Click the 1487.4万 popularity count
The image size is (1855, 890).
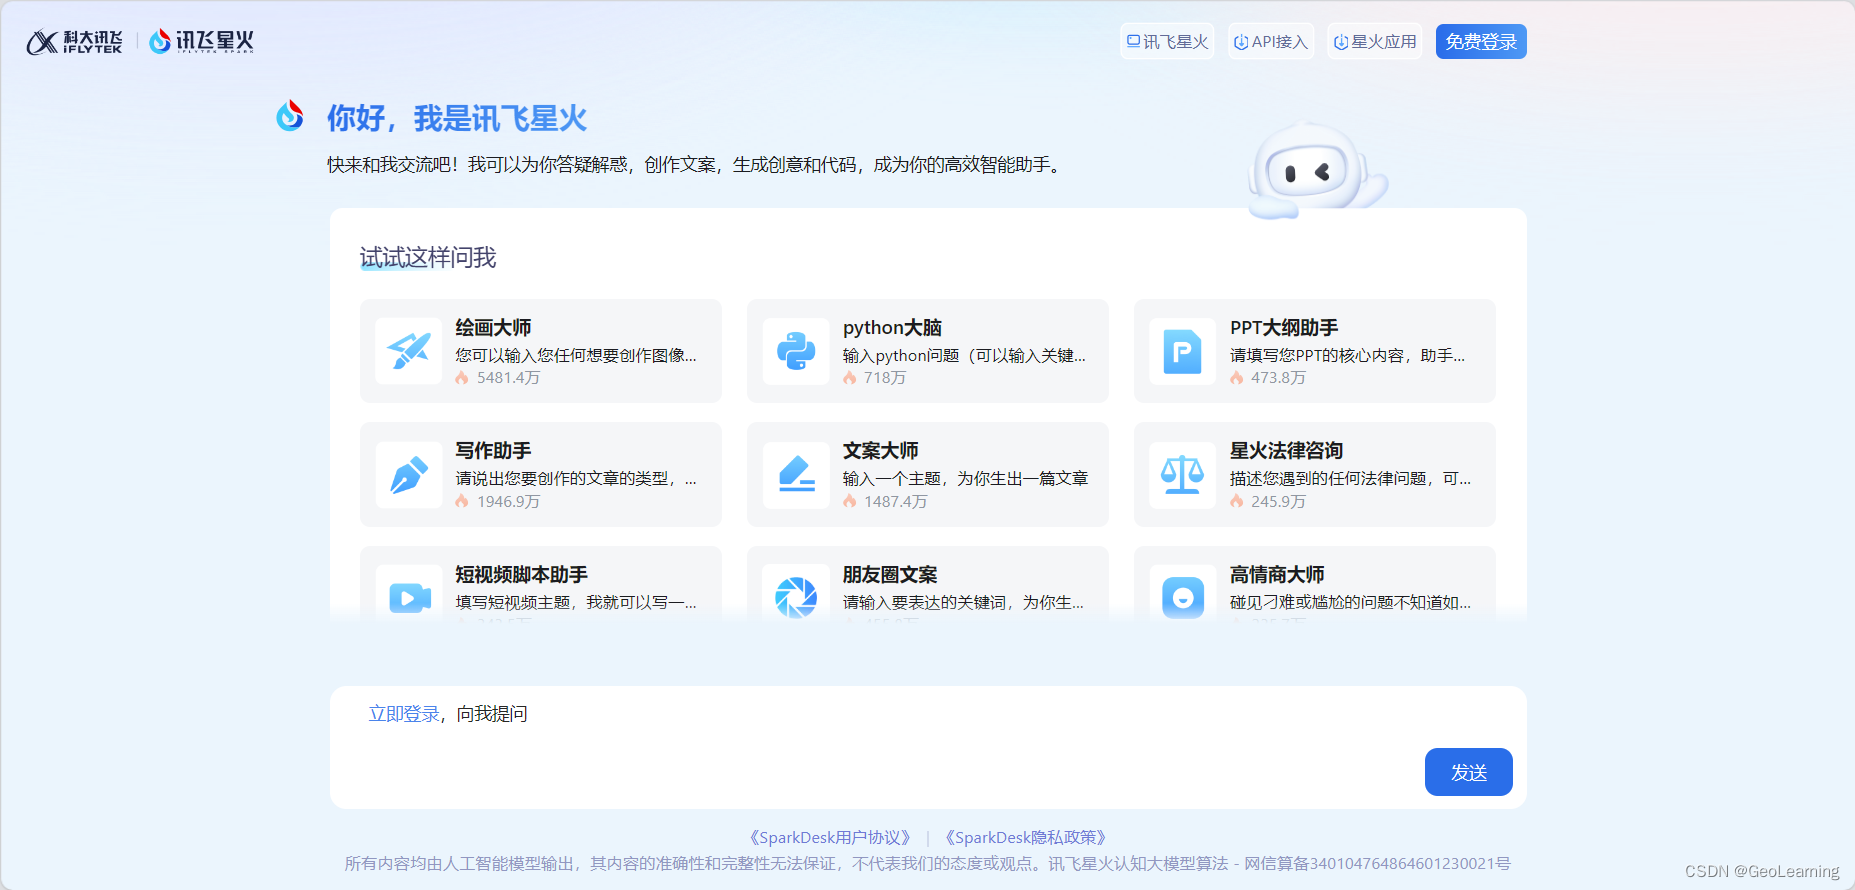click(895, 502)
